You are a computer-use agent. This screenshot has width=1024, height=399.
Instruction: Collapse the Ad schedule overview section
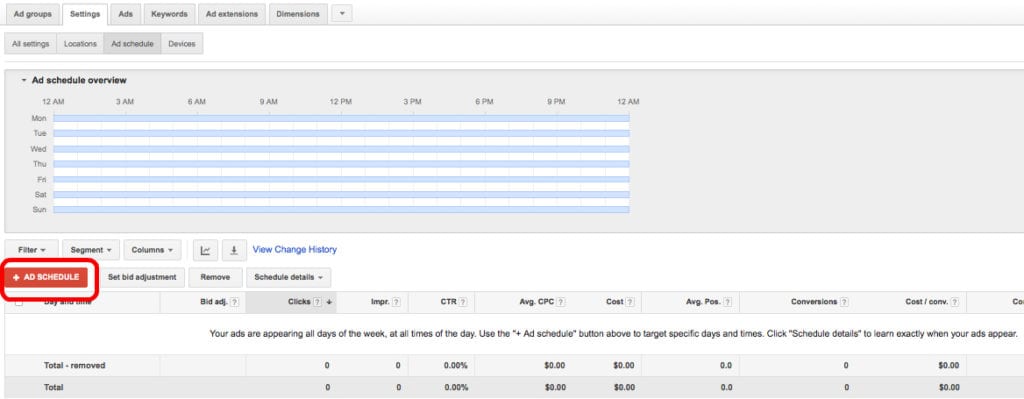pyautogui.click(x=24, y=80)
